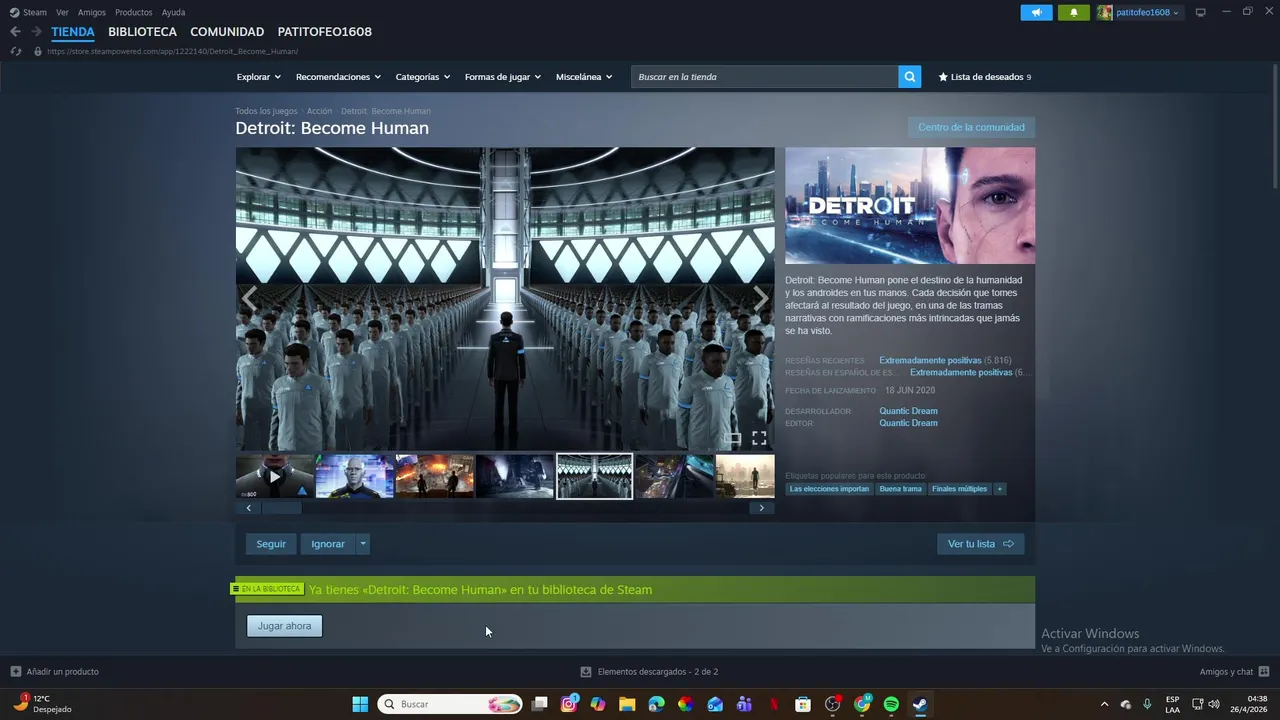Toggle theater mode icon on screenshot viewer
The width and height of the screenshot is (1280, 720).
tap(733, 438)
